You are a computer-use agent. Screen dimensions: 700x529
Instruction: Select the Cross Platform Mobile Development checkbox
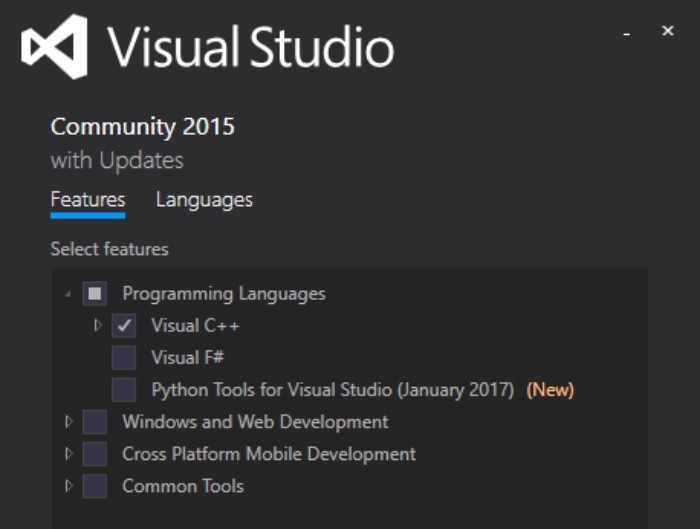coord(95,454)
